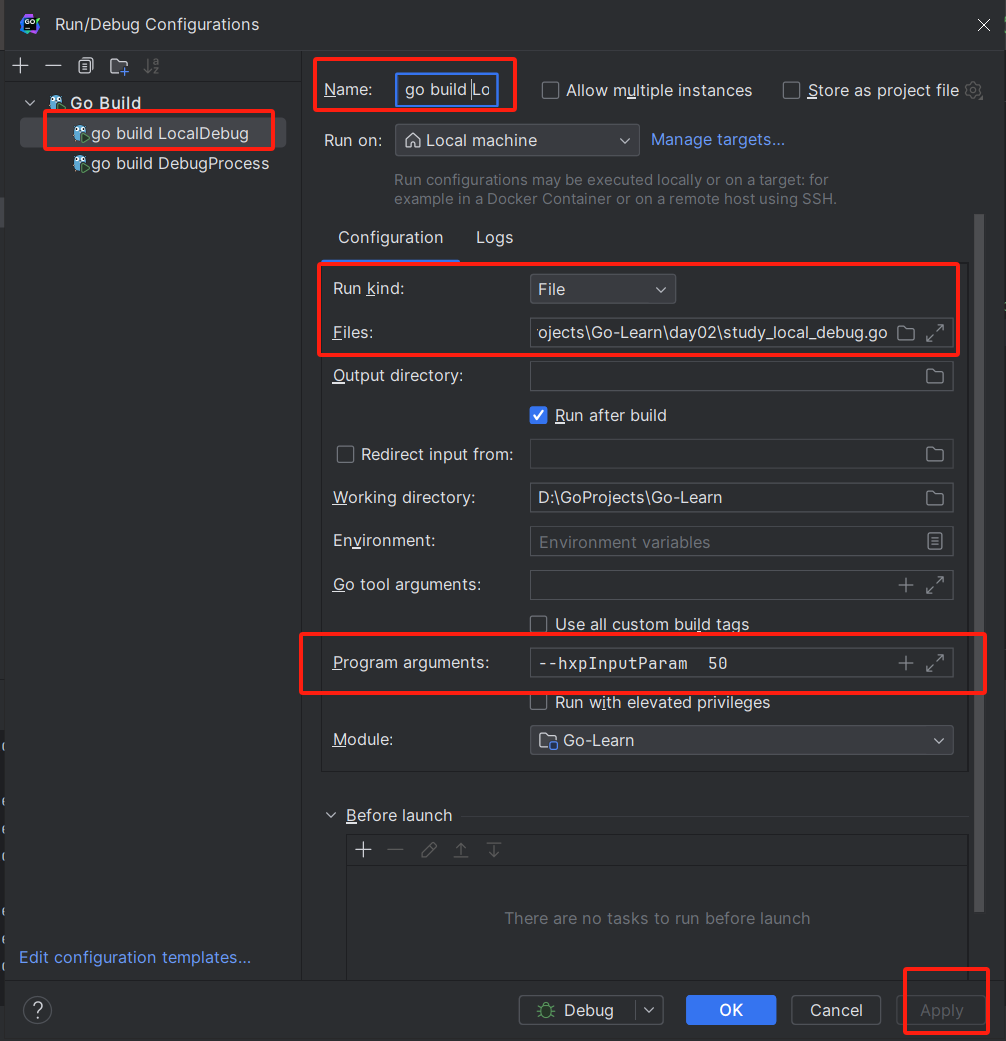Open Edit configuration templates
Viewport: 1006px width, 1041px height.
134,957
